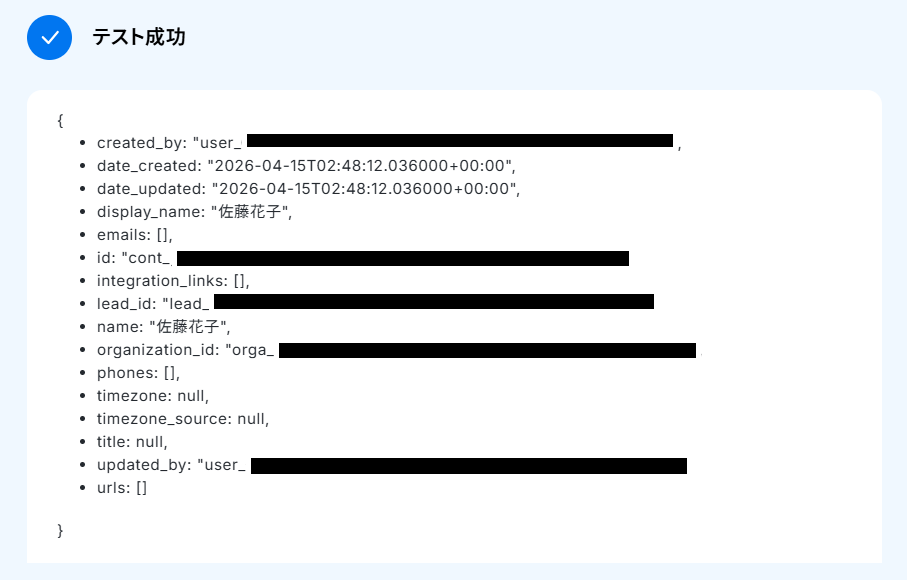Image resolution: width=907 pixels, height=580 pixels.
Task: Click the blue checkmark success icon
Action: 49,38
